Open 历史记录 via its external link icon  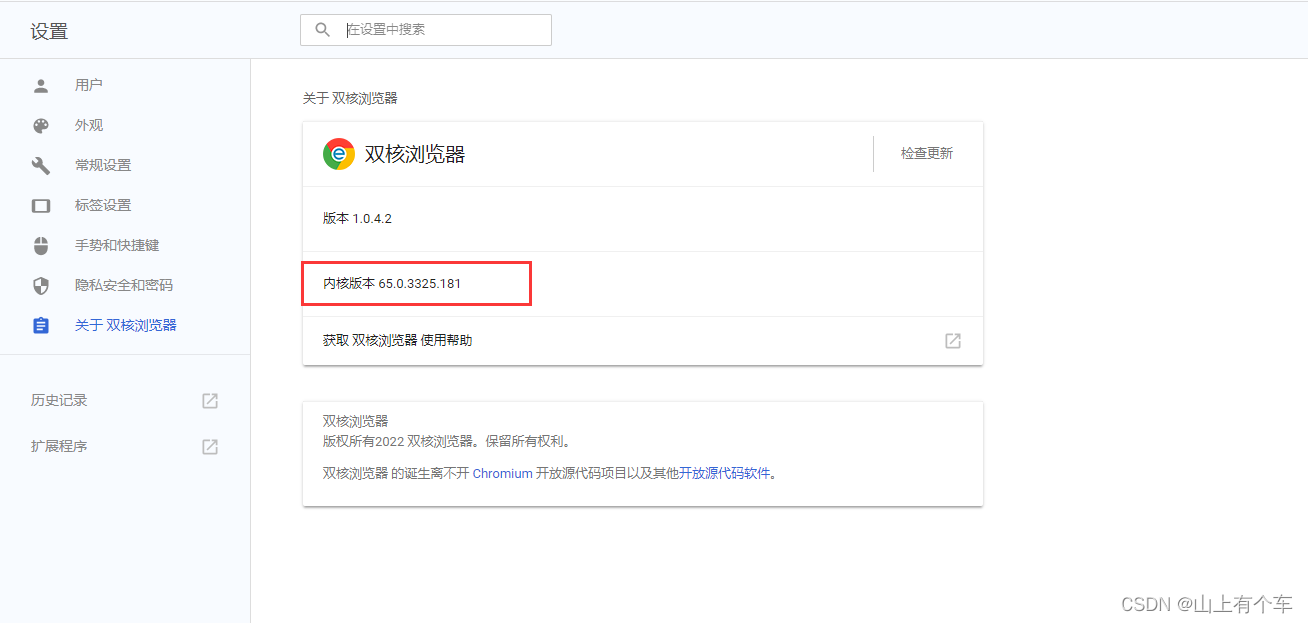(210, 400)
